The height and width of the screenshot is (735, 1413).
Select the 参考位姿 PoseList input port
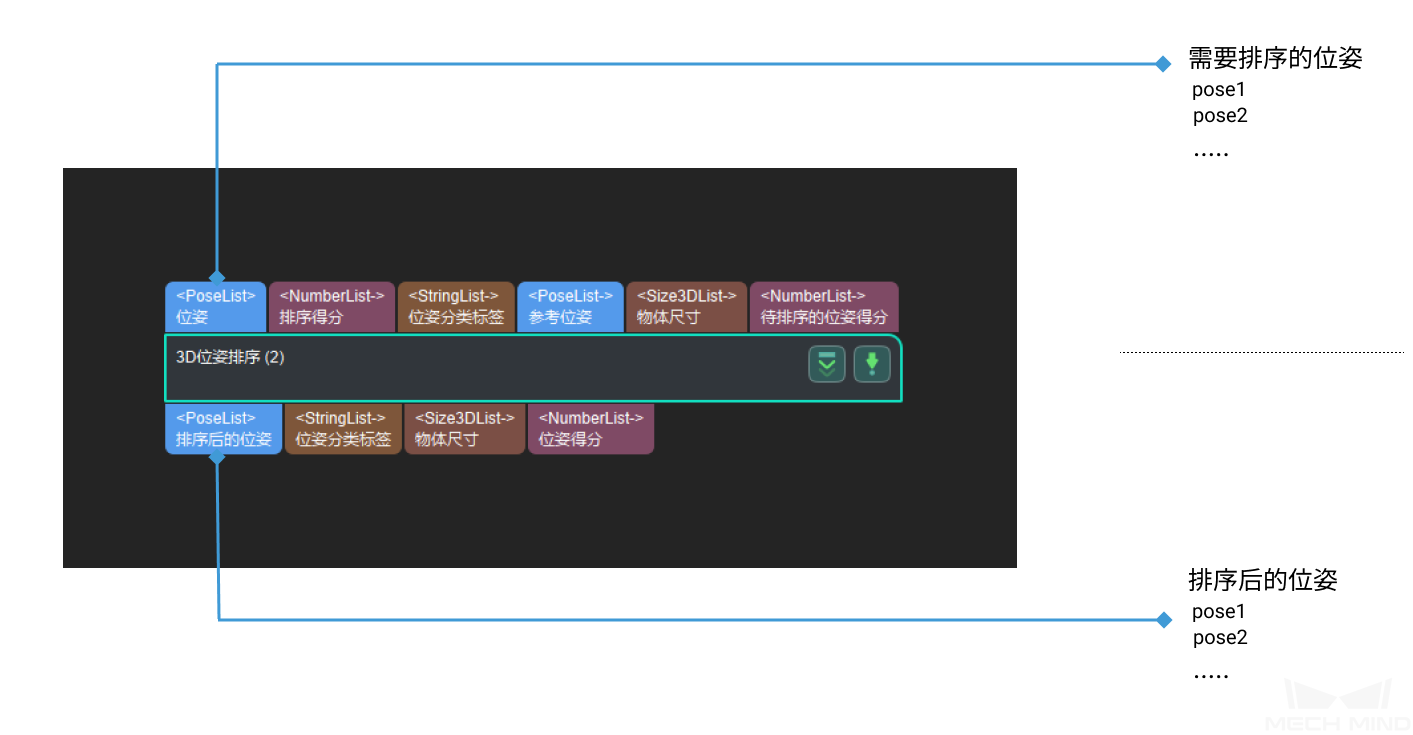pos(571,307)
